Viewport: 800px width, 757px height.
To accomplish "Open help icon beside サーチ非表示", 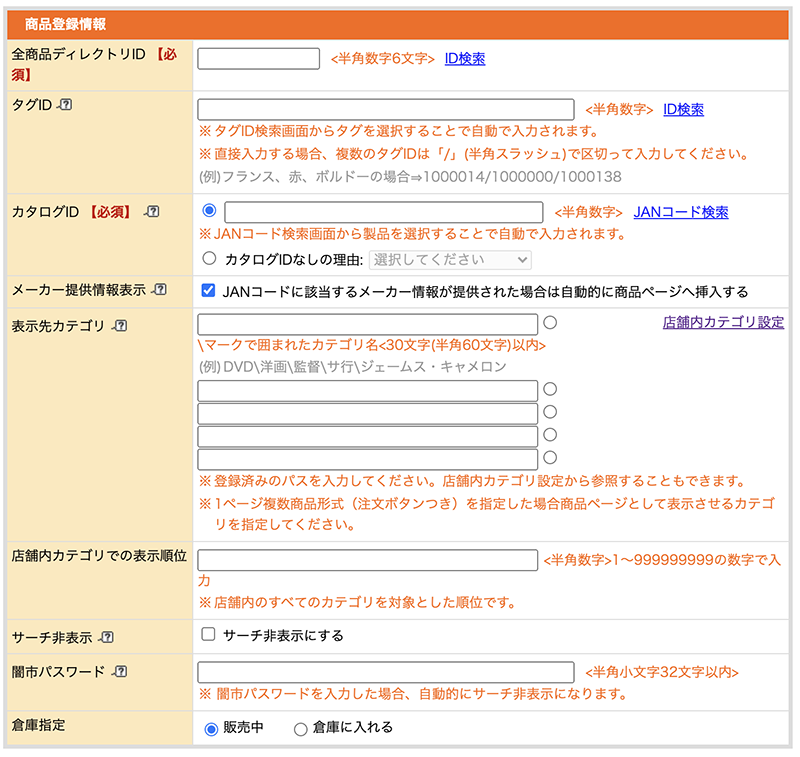I will [107, 637].
